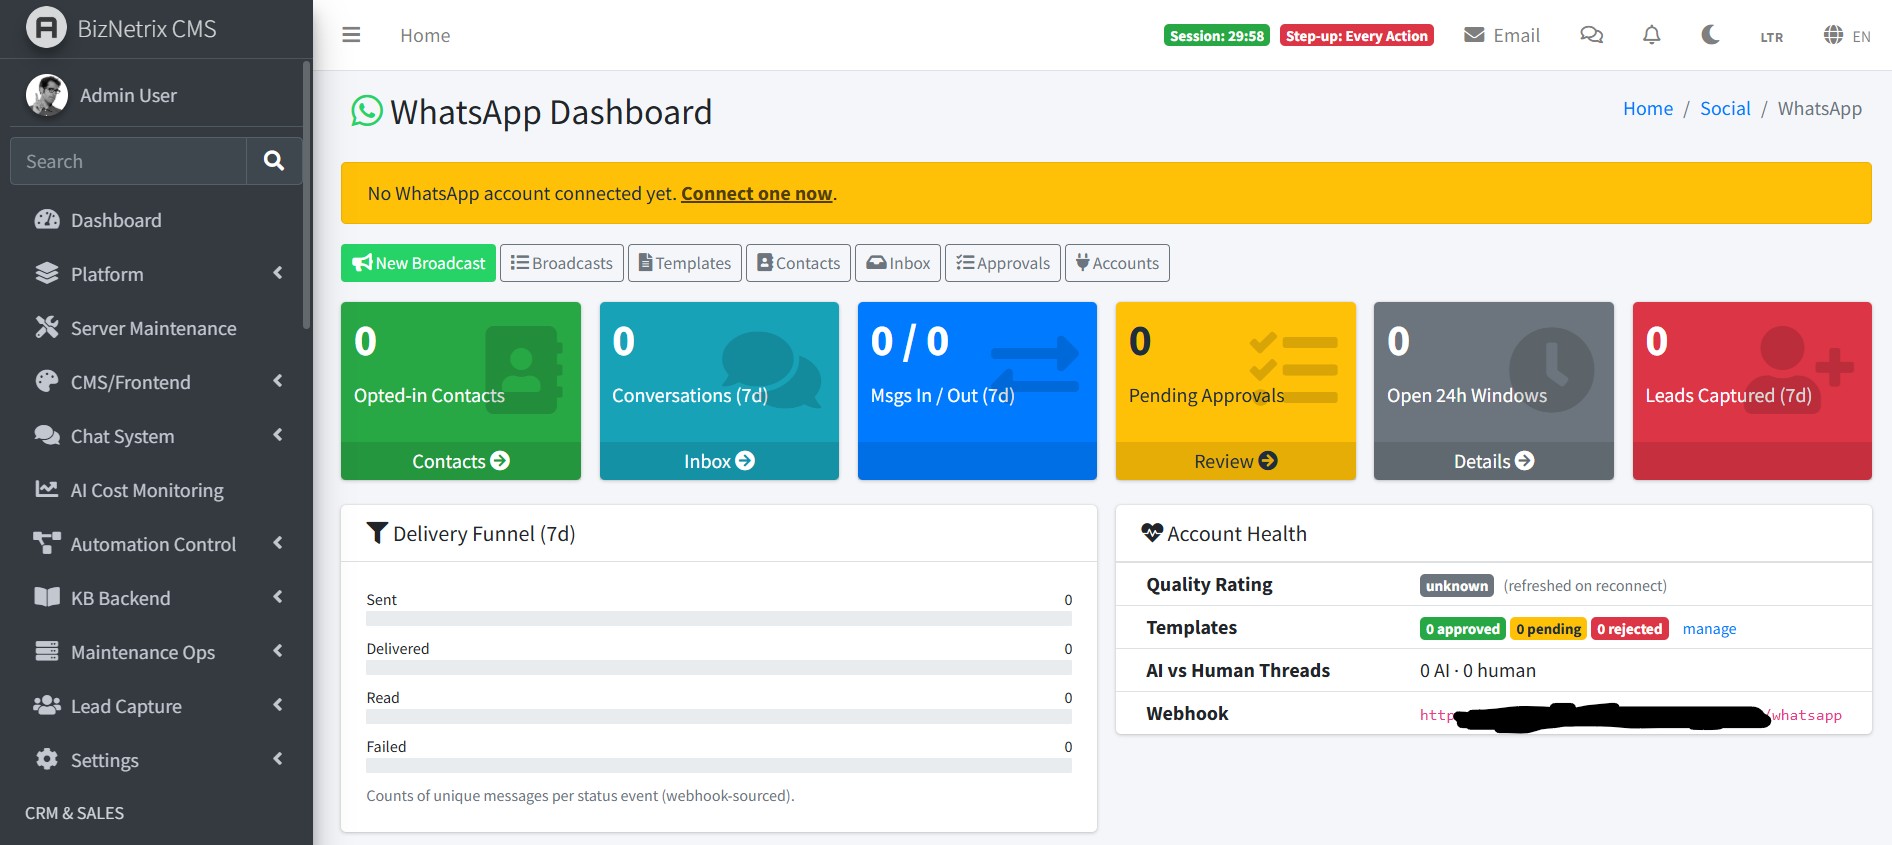The width and height of the screenshot is (1892, 845).
Task: Expand the Lead Capture menu
Action: point(156,706)
